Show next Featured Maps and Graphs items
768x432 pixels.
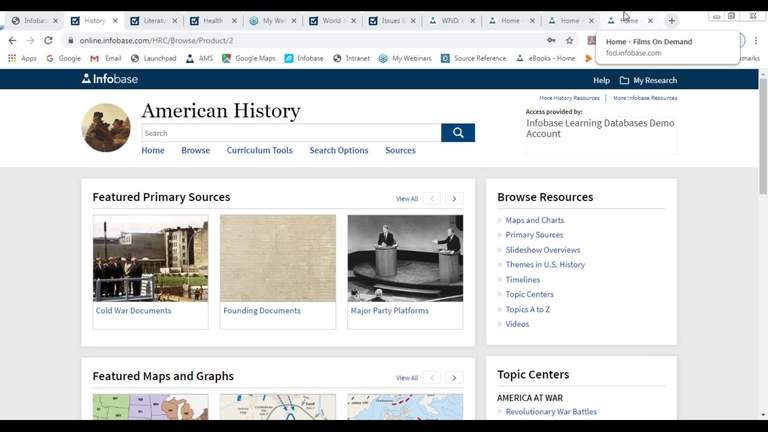click(454, 378)
